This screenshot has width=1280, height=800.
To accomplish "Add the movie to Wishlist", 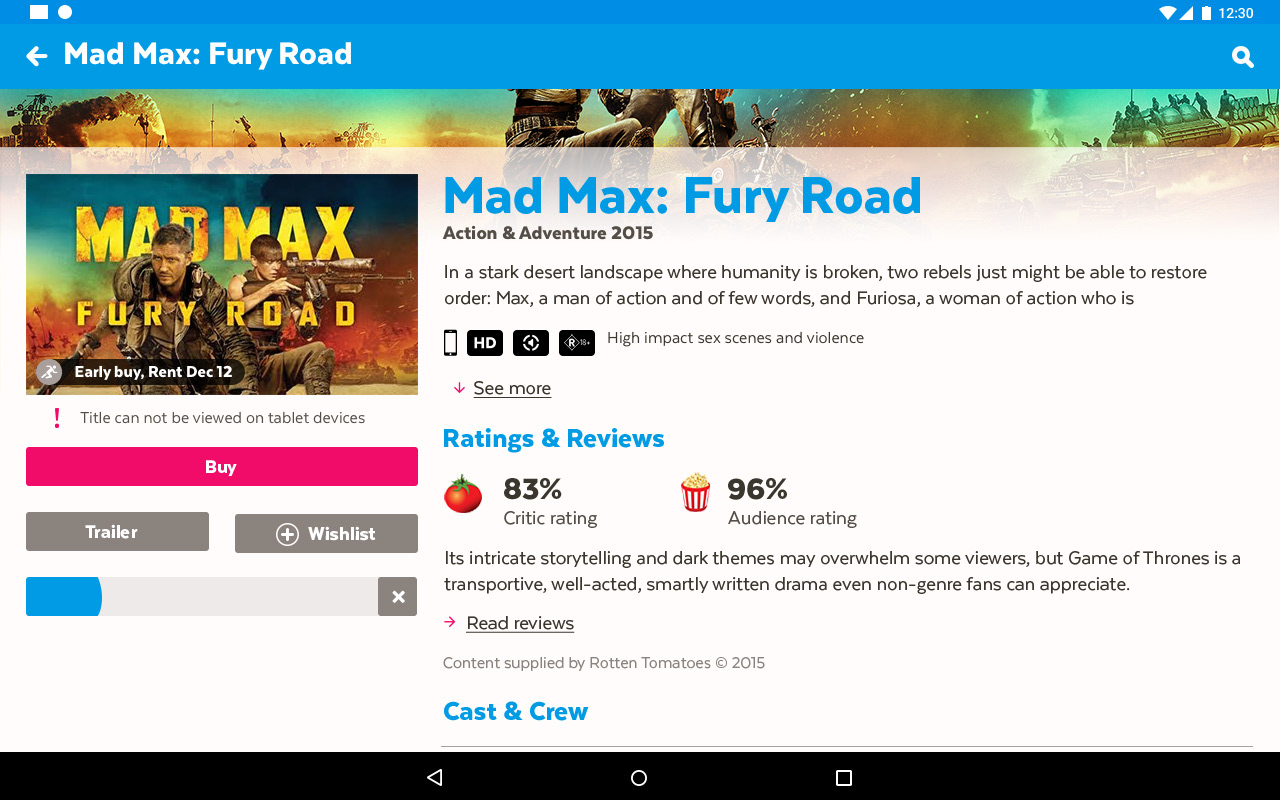I will pos(326,534).
